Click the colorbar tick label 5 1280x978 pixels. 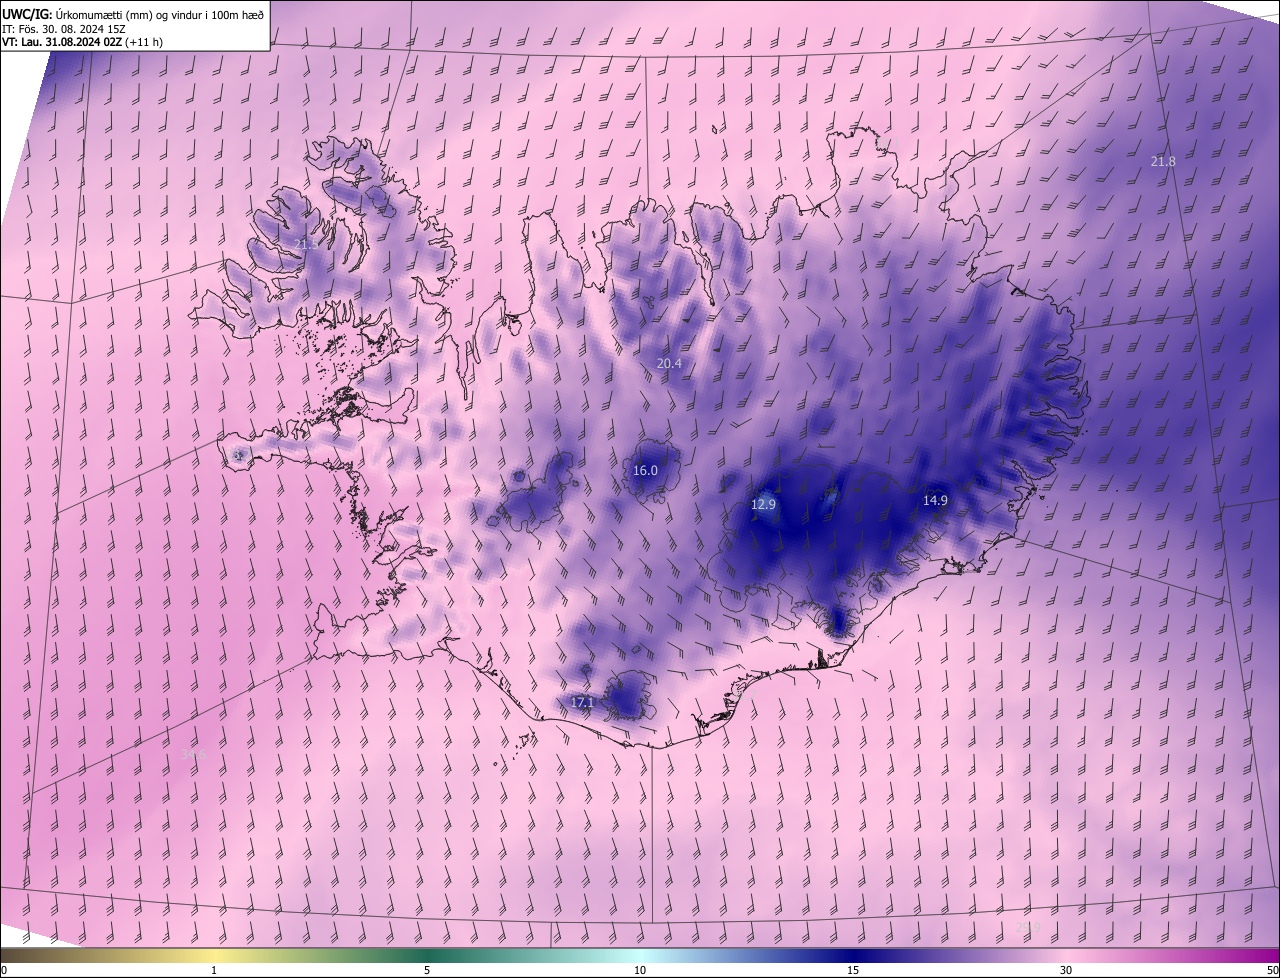427,970
